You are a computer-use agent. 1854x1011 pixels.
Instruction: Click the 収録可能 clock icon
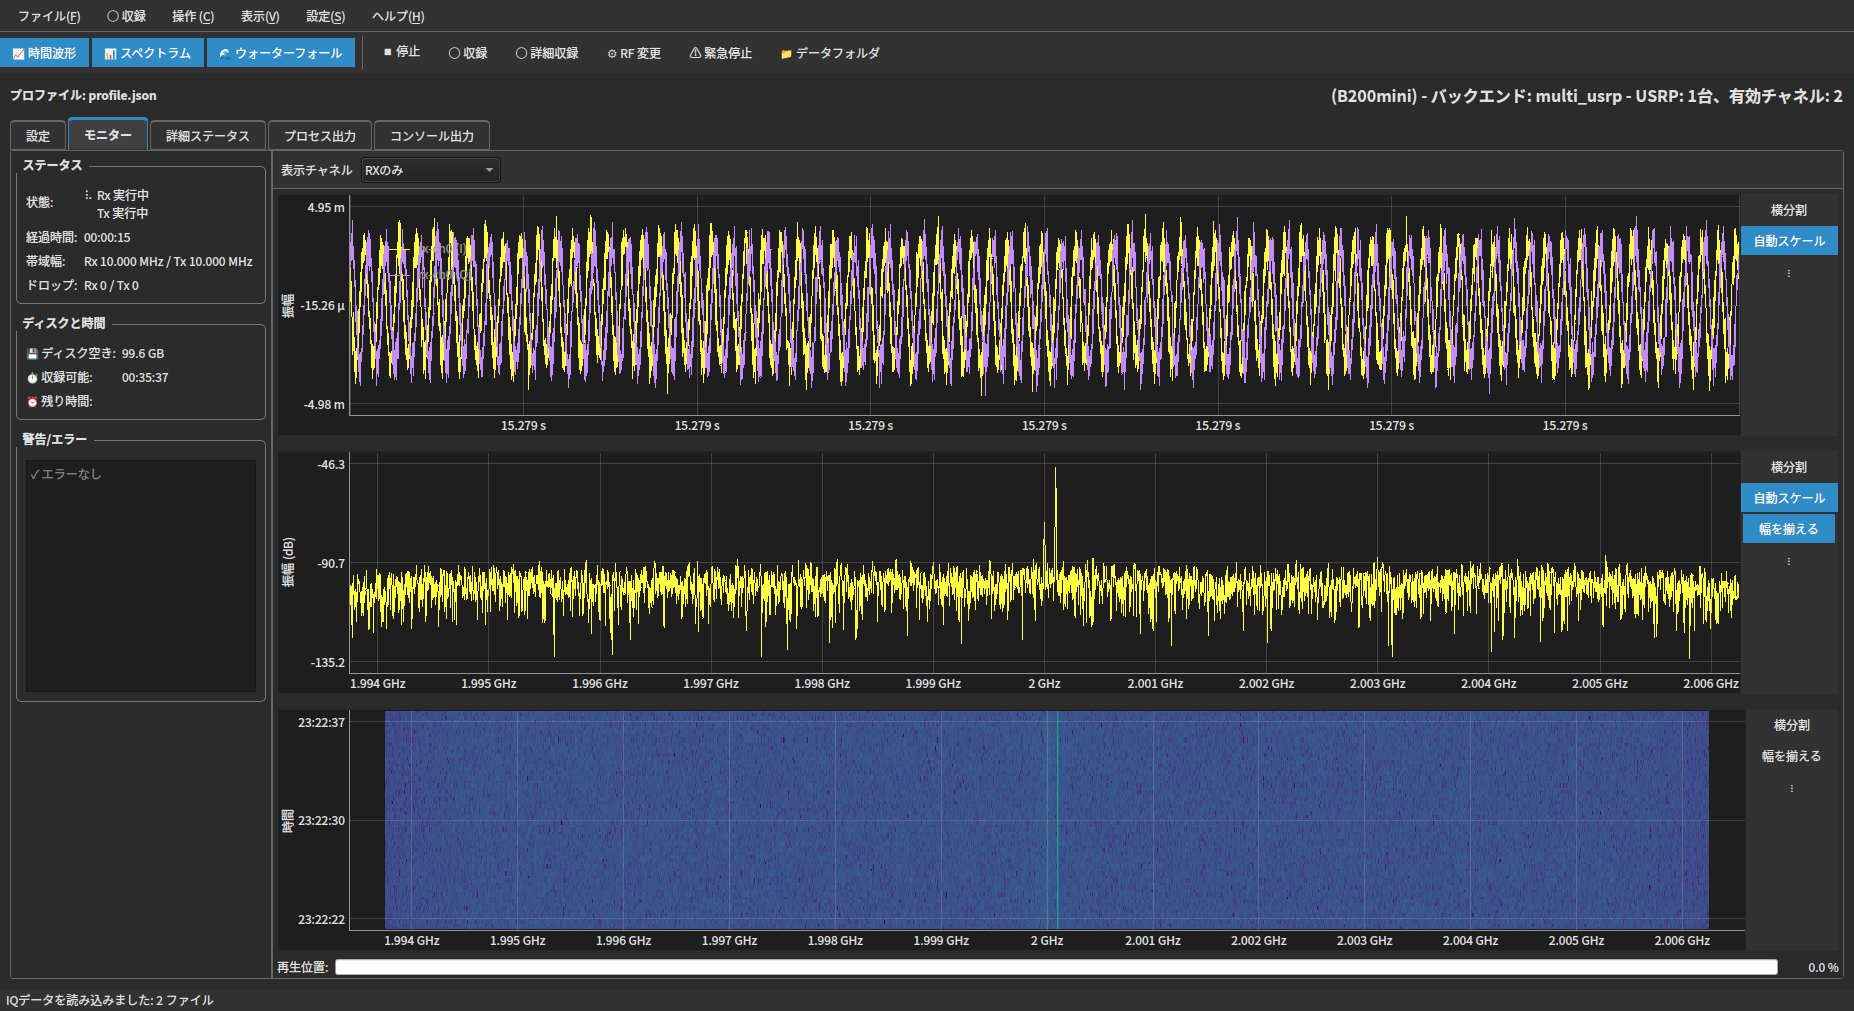click(32, 378)
